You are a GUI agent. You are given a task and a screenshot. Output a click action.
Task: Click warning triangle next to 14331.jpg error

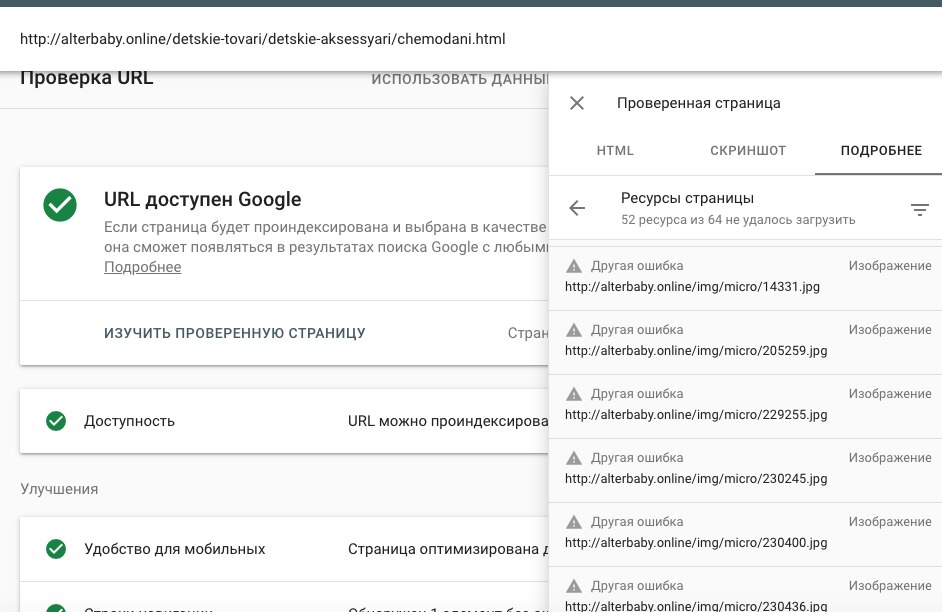point(573,263)
